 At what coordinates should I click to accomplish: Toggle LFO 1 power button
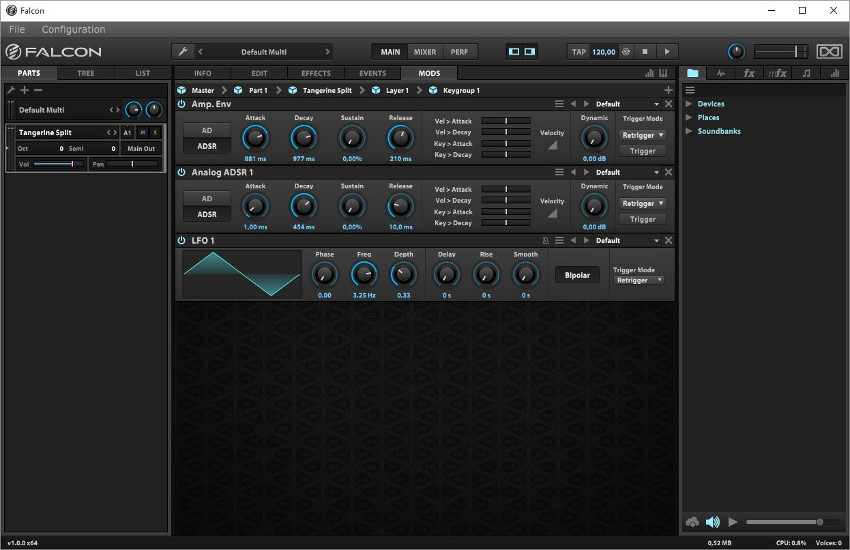point(182,241)
